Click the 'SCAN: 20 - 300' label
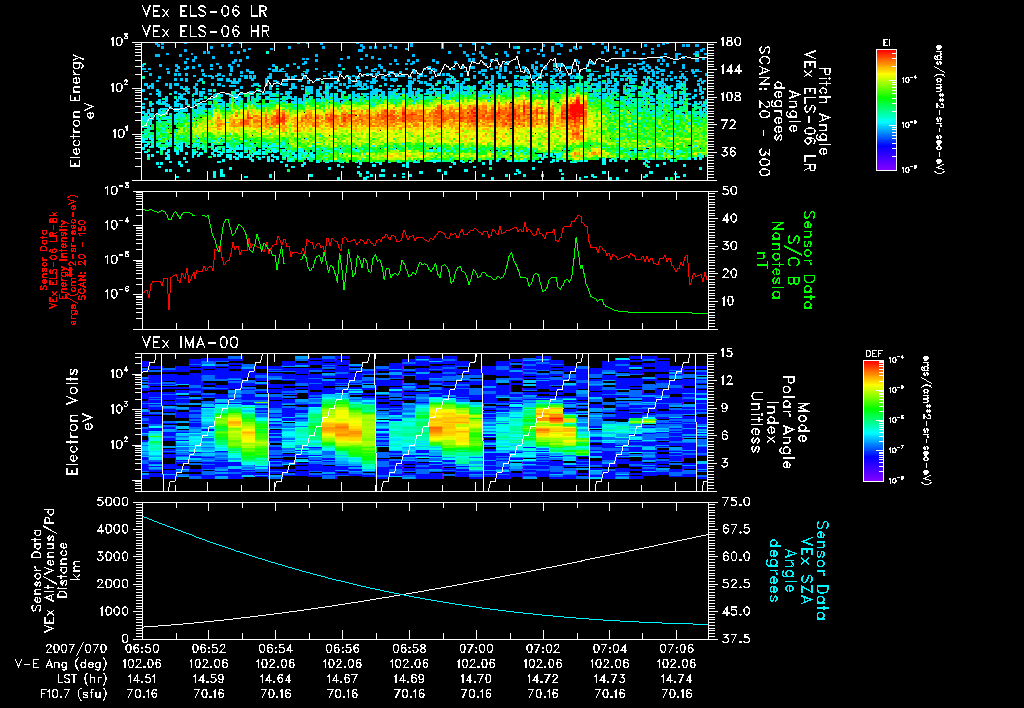Screen dimensions: 1024x708 click(764, 111)
